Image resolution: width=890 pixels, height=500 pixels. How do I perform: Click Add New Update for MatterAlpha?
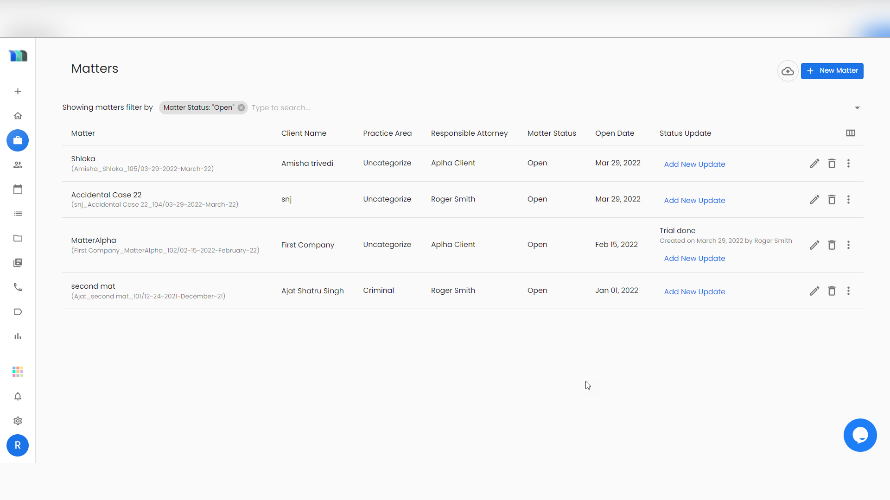[x=694, y=258]
